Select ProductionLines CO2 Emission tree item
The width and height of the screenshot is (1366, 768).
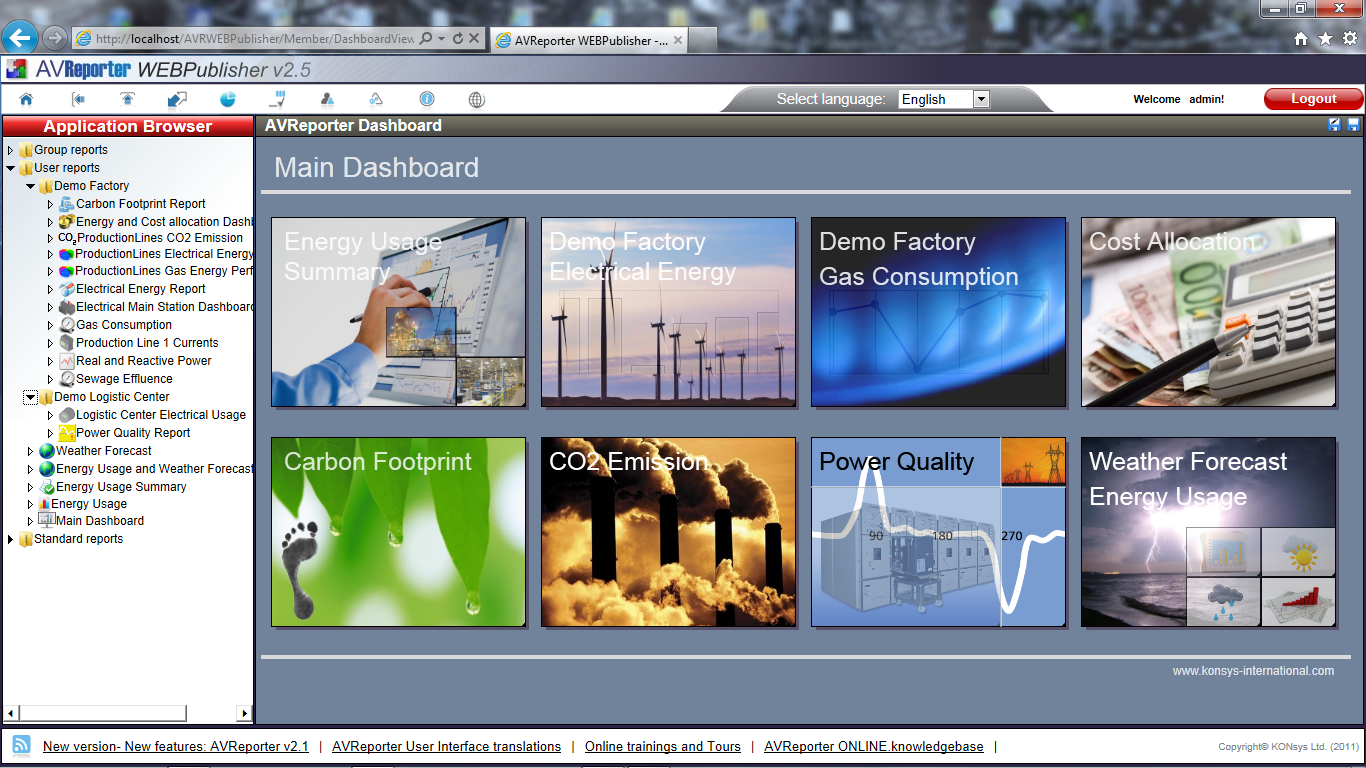160,238
